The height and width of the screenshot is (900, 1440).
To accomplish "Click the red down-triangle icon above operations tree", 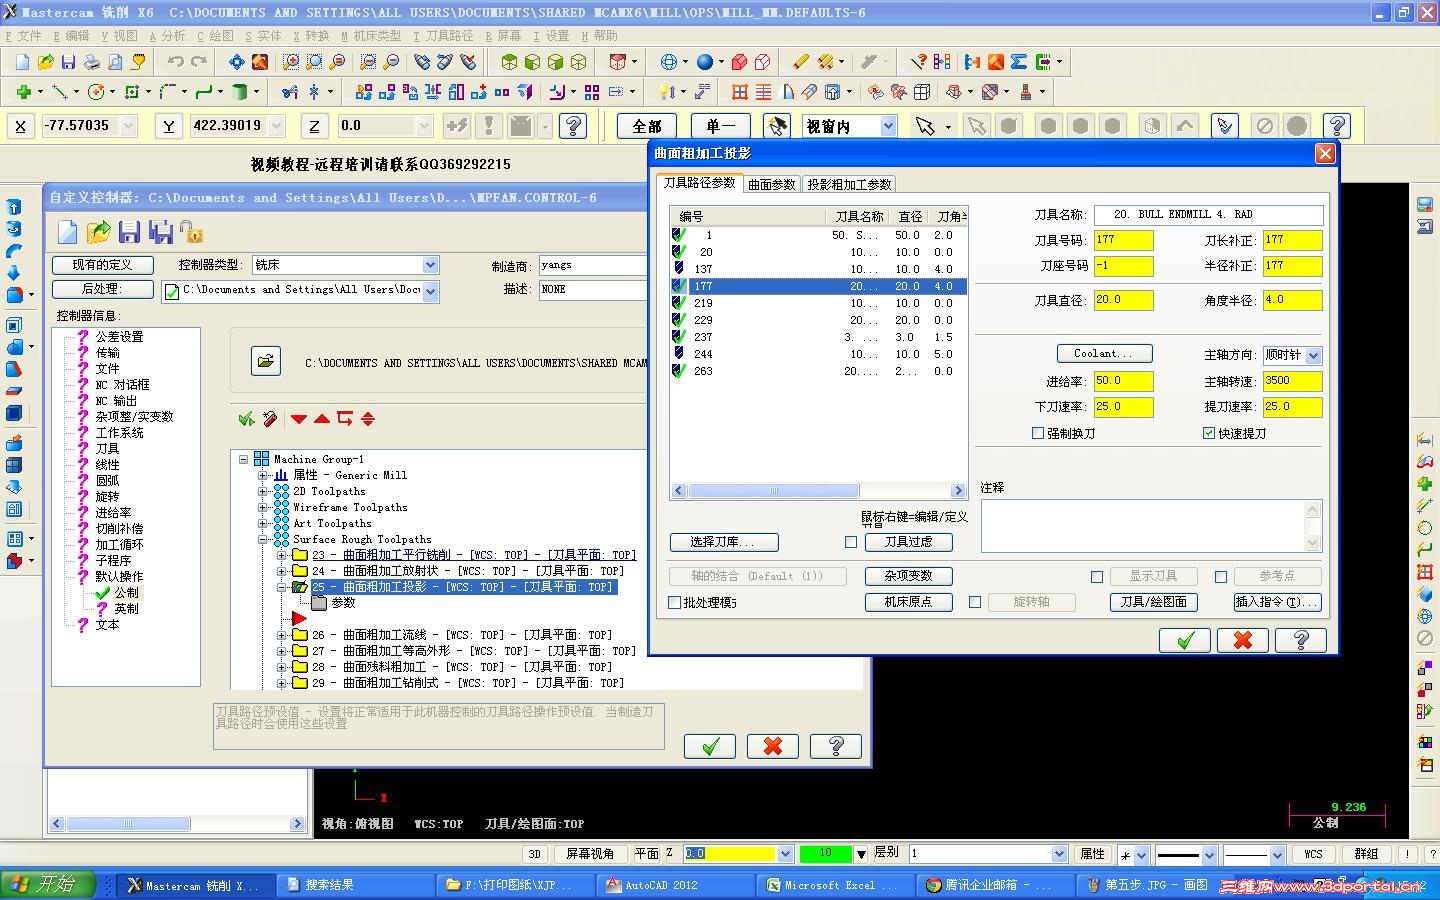I will 299,419.
